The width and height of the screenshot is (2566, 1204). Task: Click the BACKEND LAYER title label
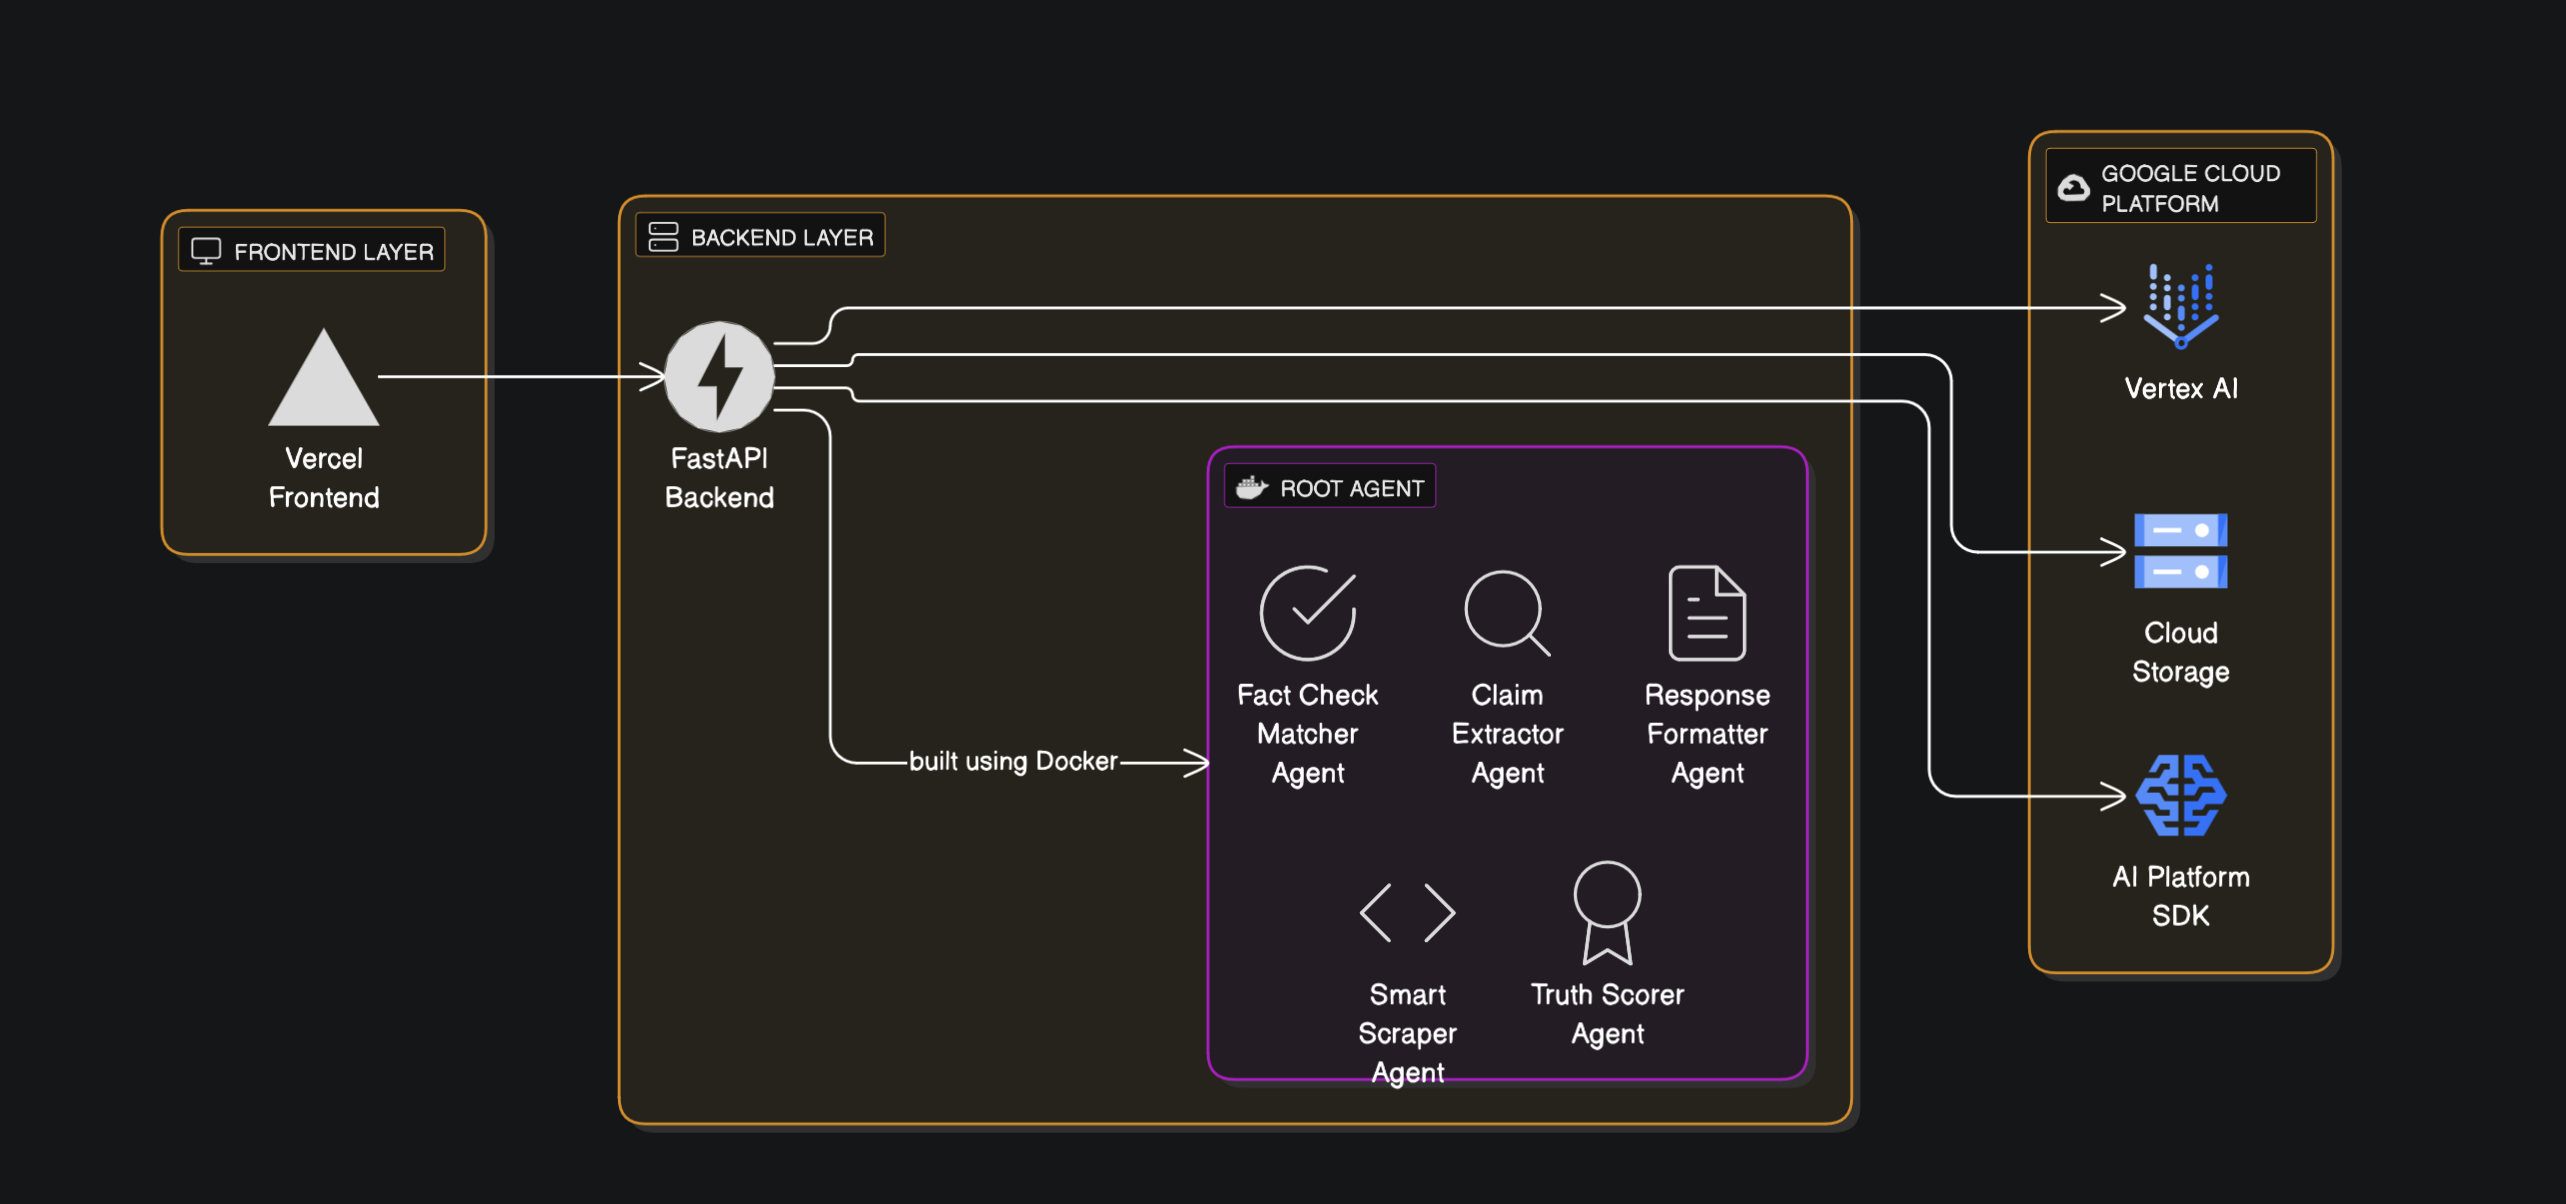point(782,238)
